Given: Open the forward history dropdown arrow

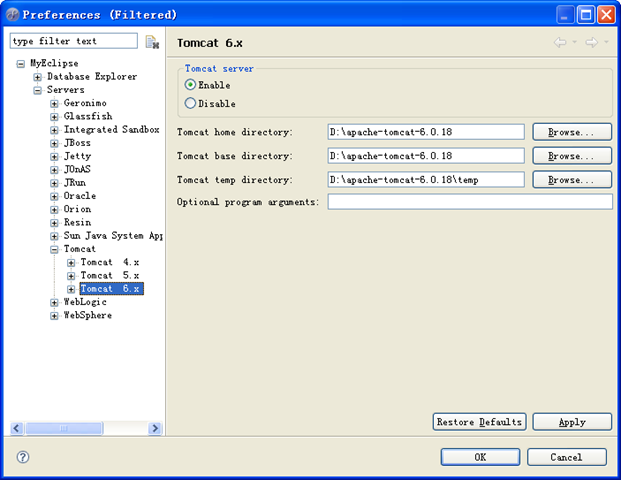Looking at the screenshot, I should pos(606,42).
